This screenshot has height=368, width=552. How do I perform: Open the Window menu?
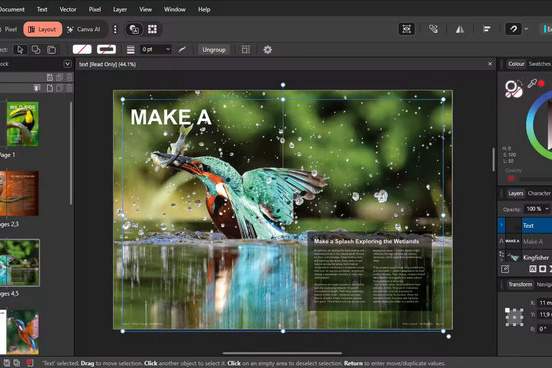coord(175,10)
